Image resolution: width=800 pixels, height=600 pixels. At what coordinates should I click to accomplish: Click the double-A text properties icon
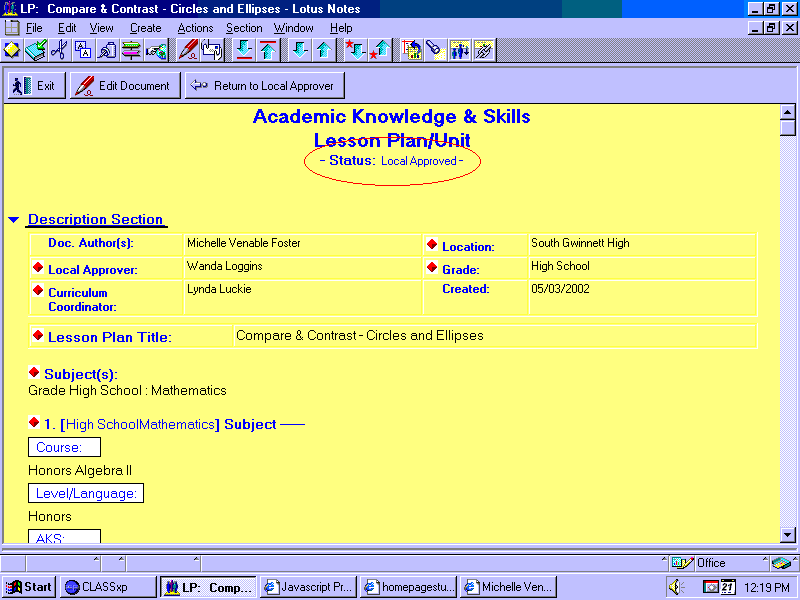click(83, 50)
